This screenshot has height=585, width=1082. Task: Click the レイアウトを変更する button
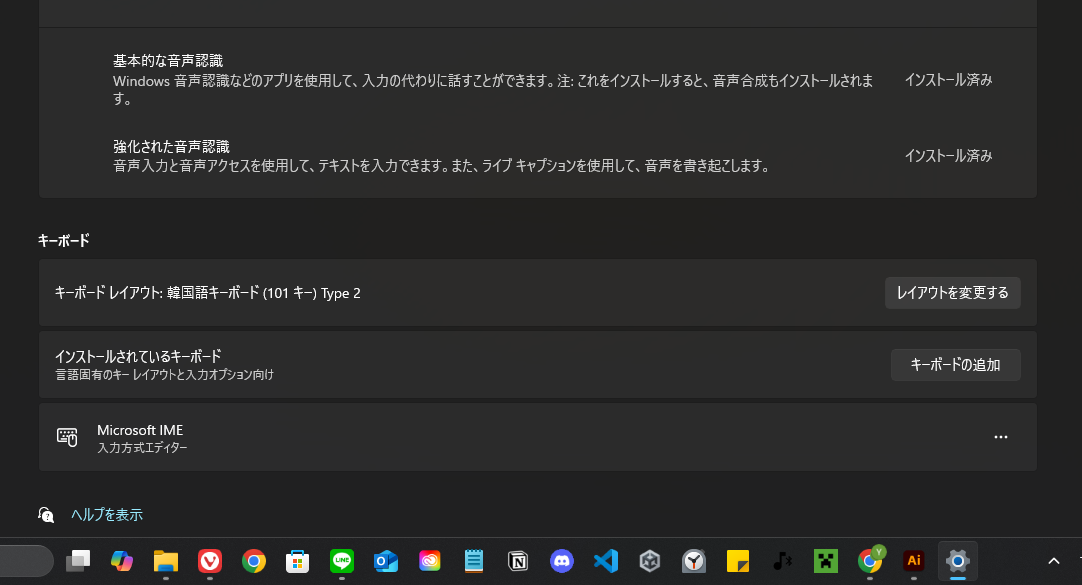952,292
